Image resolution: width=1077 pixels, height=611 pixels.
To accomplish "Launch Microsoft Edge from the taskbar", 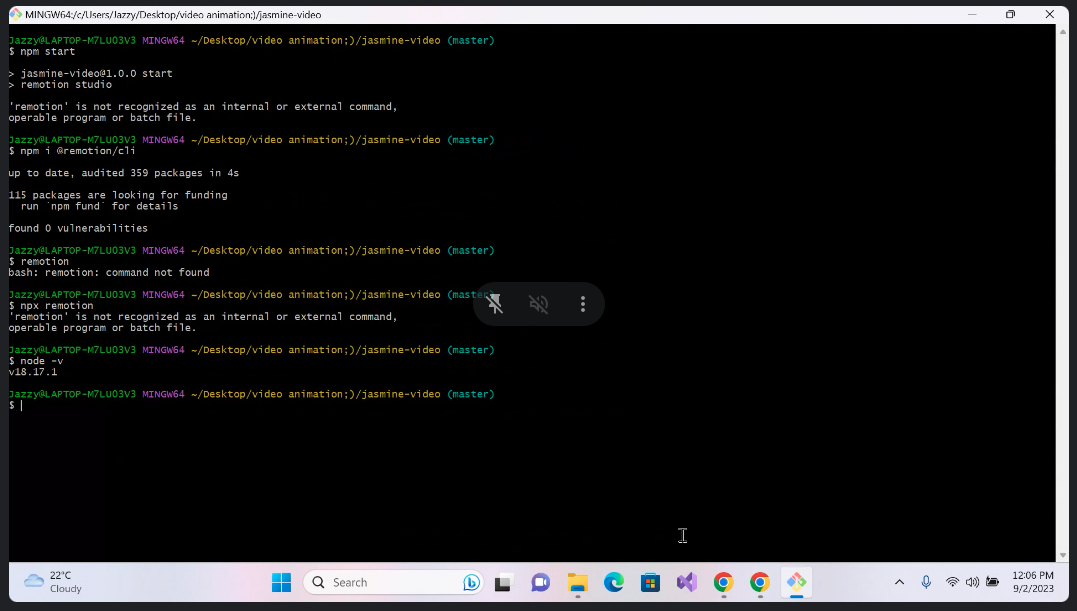I will pos(614,582).
